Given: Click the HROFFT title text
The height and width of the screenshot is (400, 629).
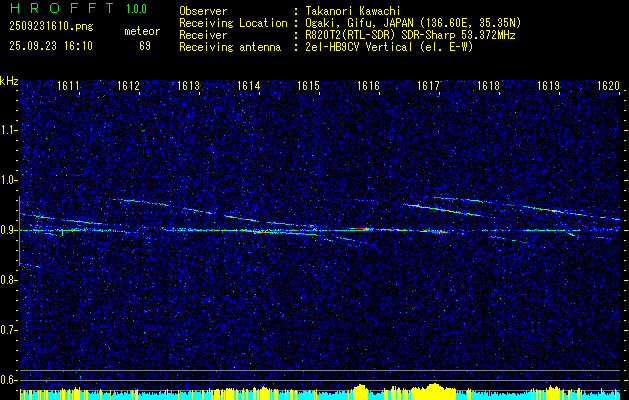Looking at the screenshot, I should point(62,8).
